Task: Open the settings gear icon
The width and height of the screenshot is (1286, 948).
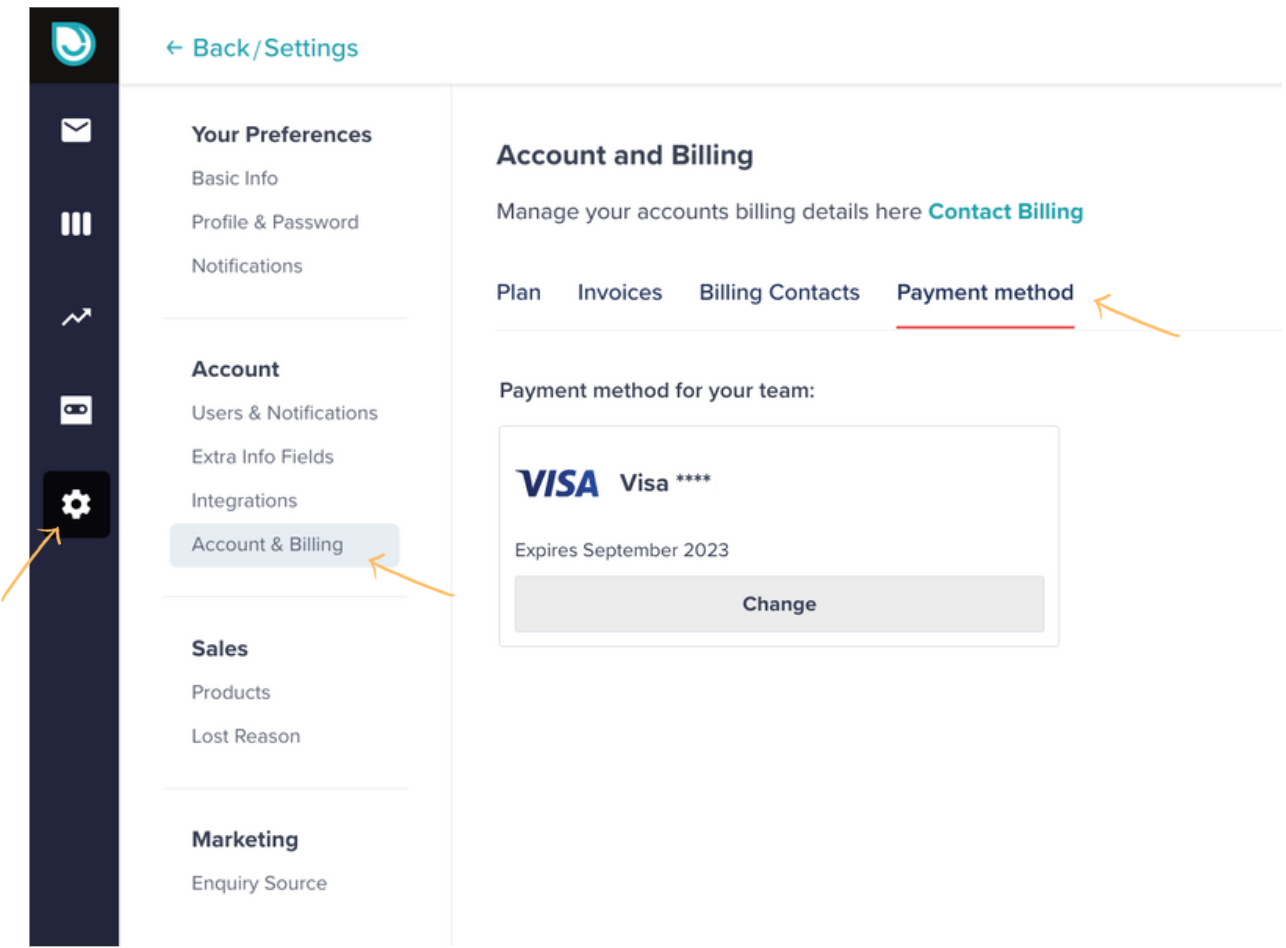Action: pyautogui.click(x=76, y=505)
